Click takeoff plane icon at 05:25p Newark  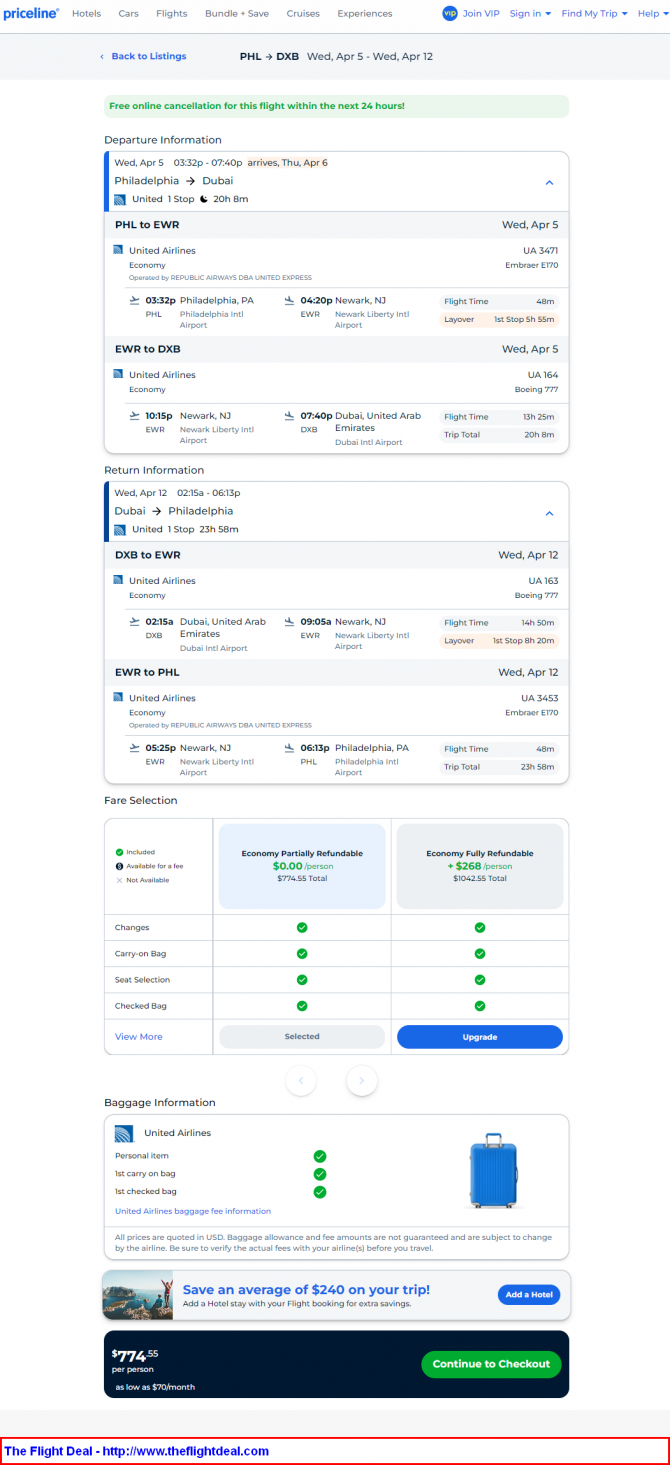[x=135, y=747]
